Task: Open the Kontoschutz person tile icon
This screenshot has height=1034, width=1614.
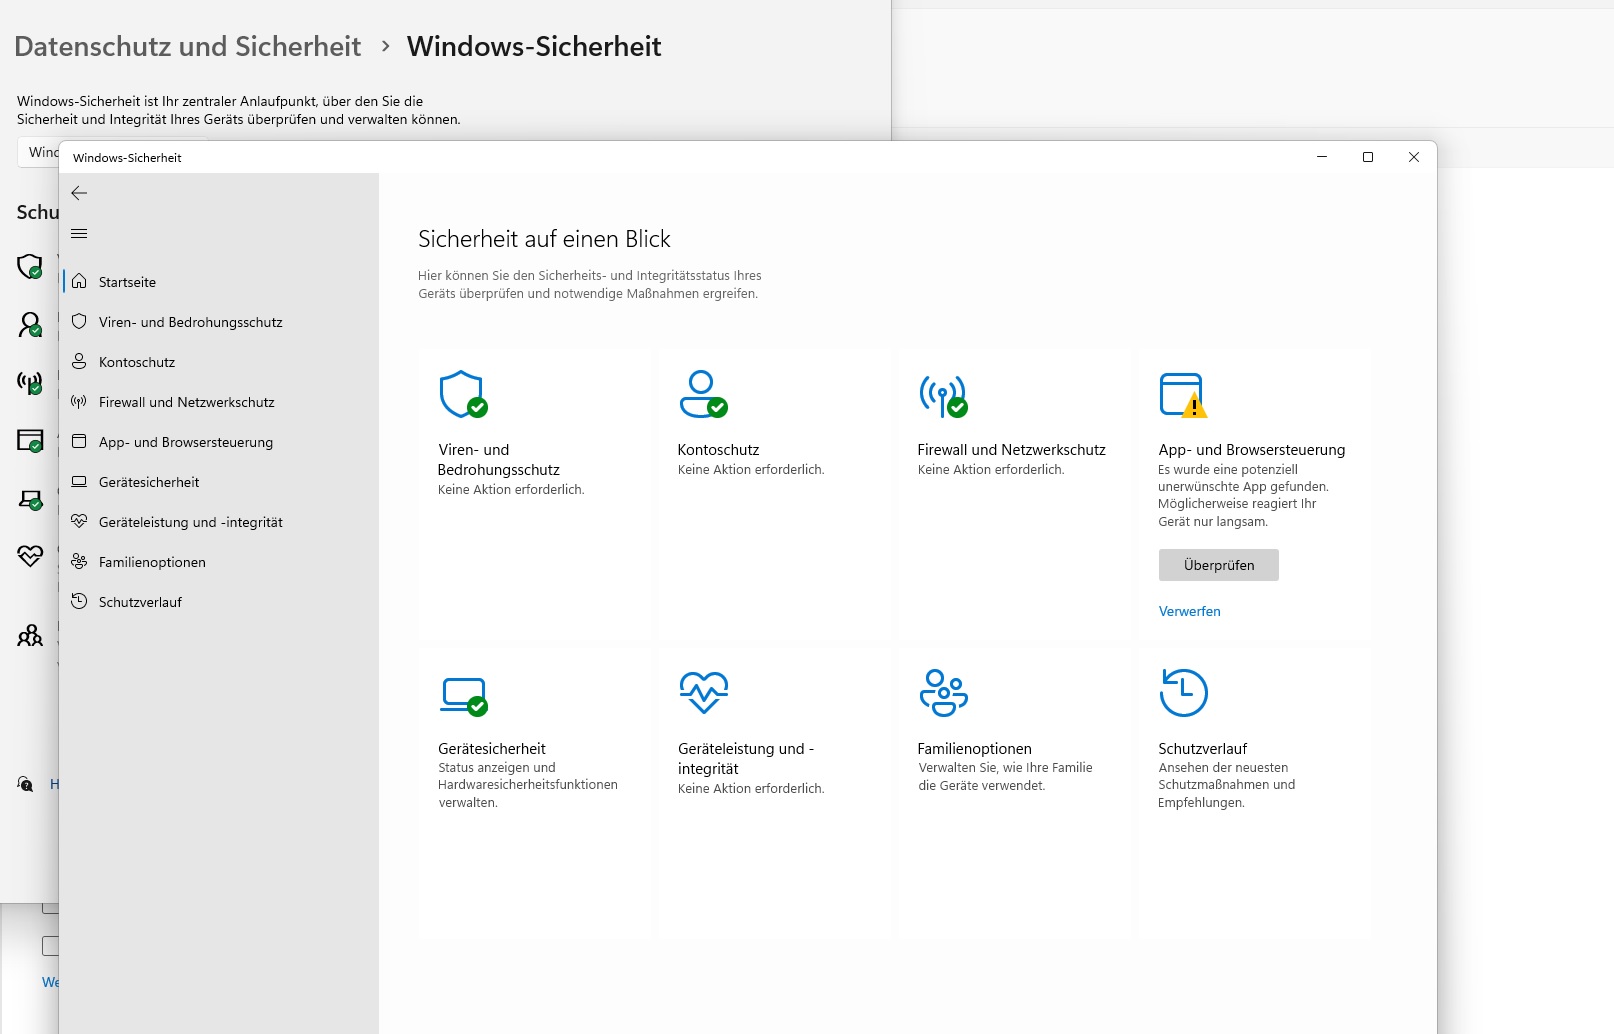Action: pos(703,394)
